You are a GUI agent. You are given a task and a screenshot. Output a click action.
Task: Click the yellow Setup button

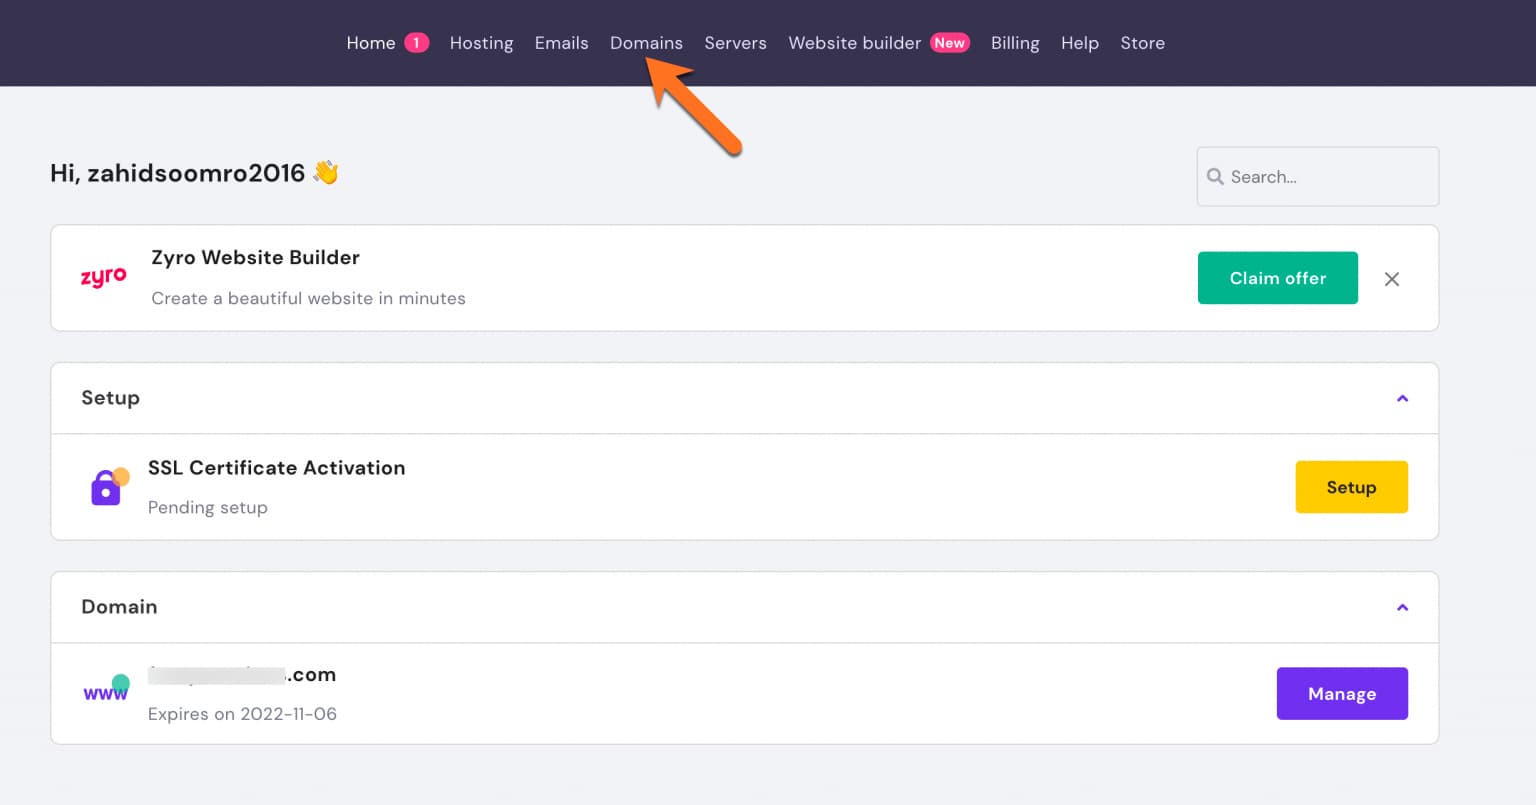coord(1351,487)
